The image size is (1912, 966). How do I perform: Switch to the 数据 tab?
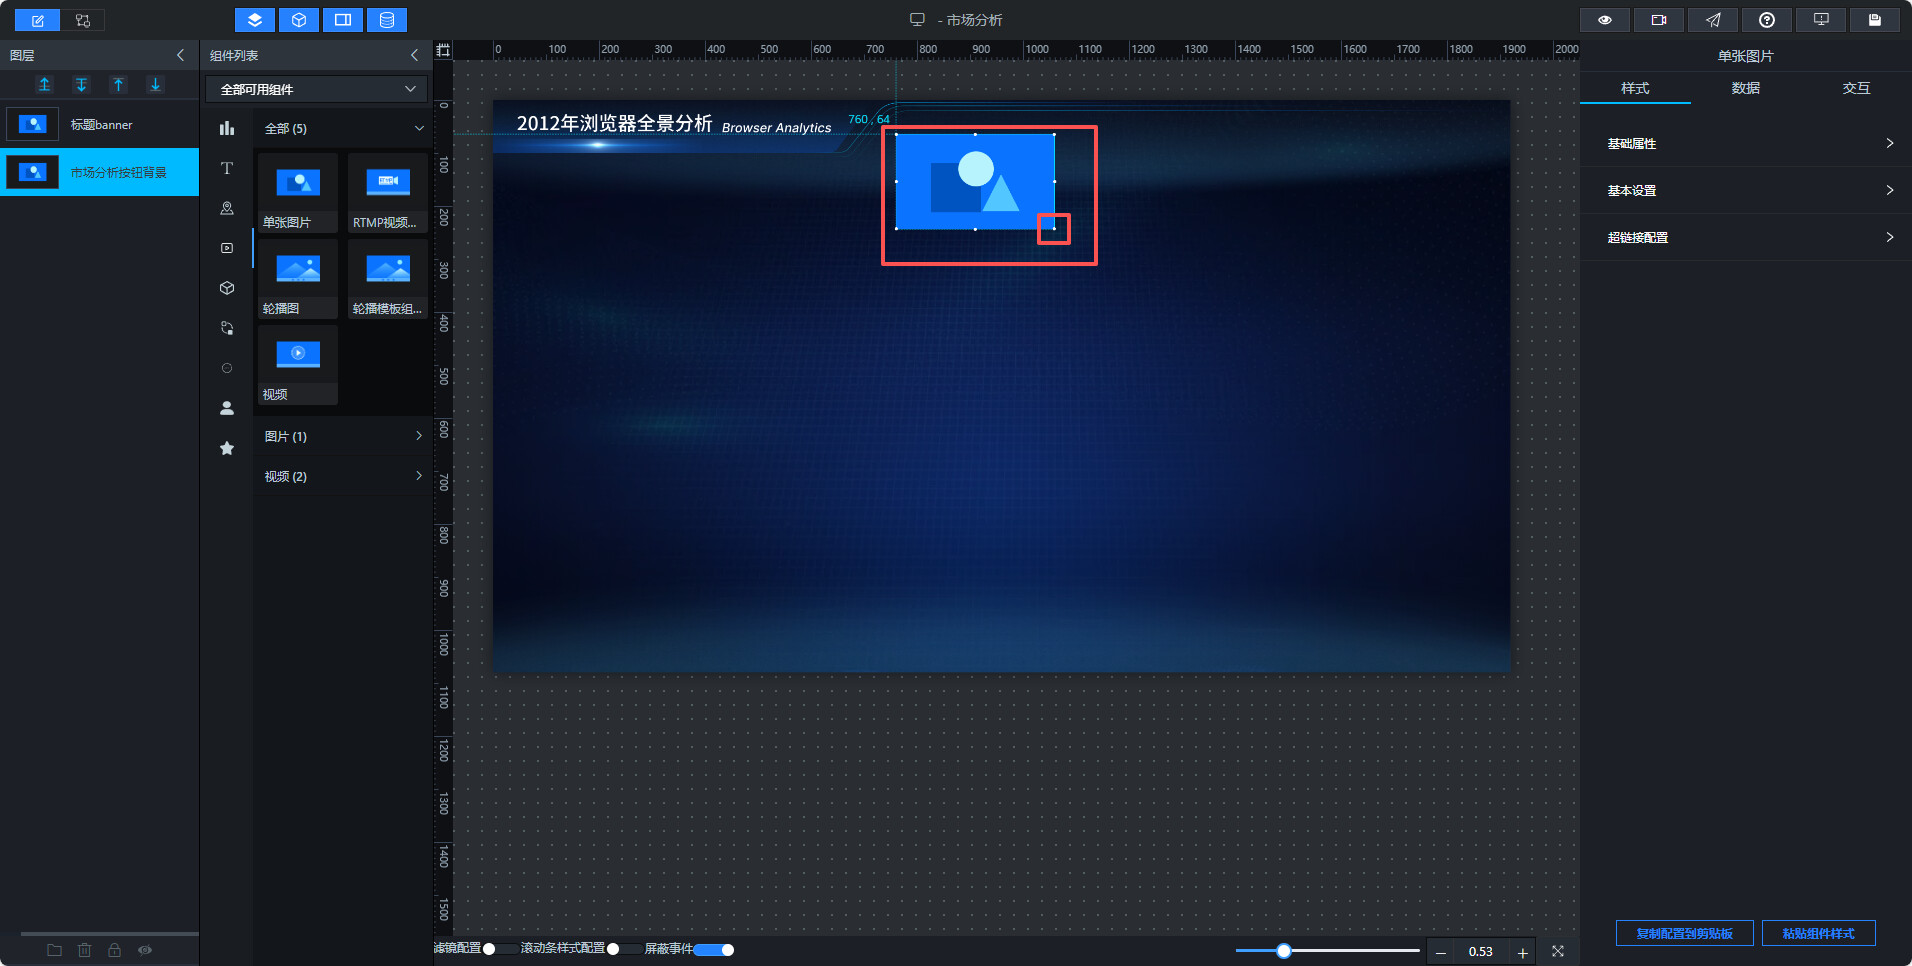coord(1746,88)
